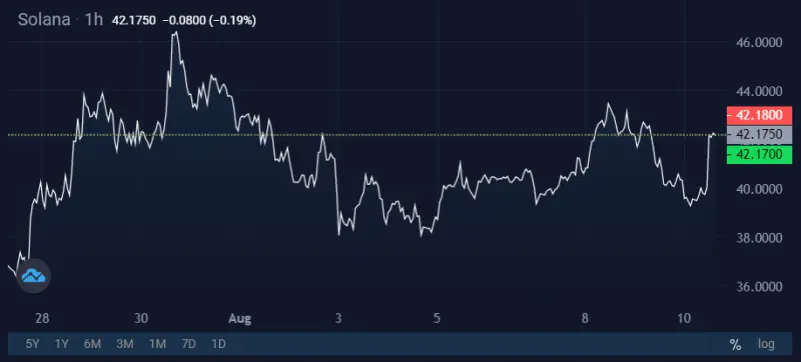The height and width of the screenshot is (362, 801).
Task: Click the green 42.1700 bid price label
Action: (x=759, y=154)
